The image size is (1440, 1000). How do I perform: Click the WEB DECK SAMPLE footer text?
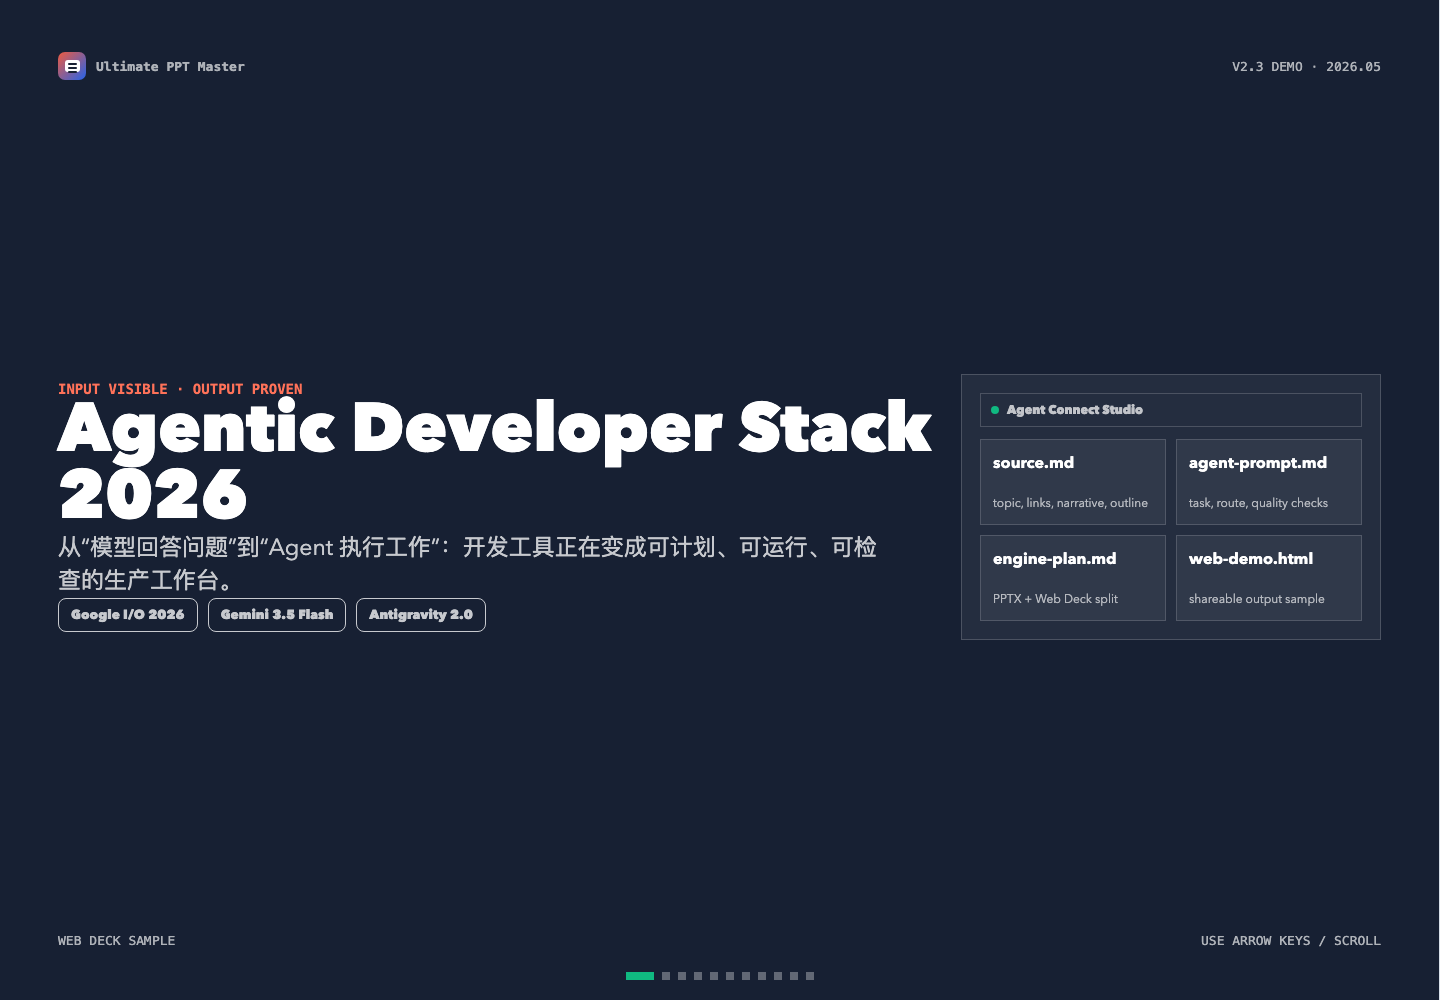tap(116, 941)
